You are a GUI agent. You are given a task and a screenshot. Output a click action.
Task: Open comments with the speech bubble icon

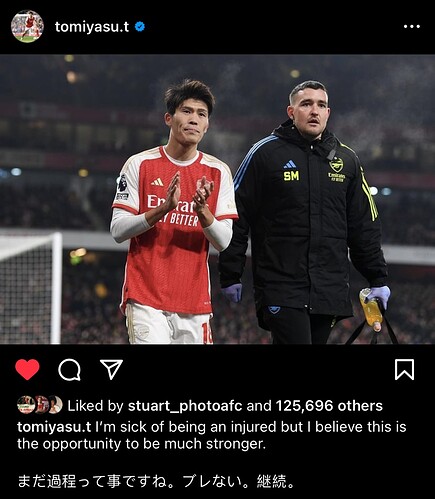point(69,370)
